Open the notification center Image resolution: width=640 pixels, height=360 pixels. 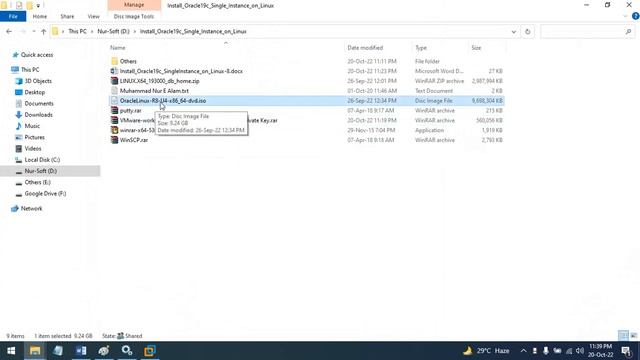coord(626,351)
